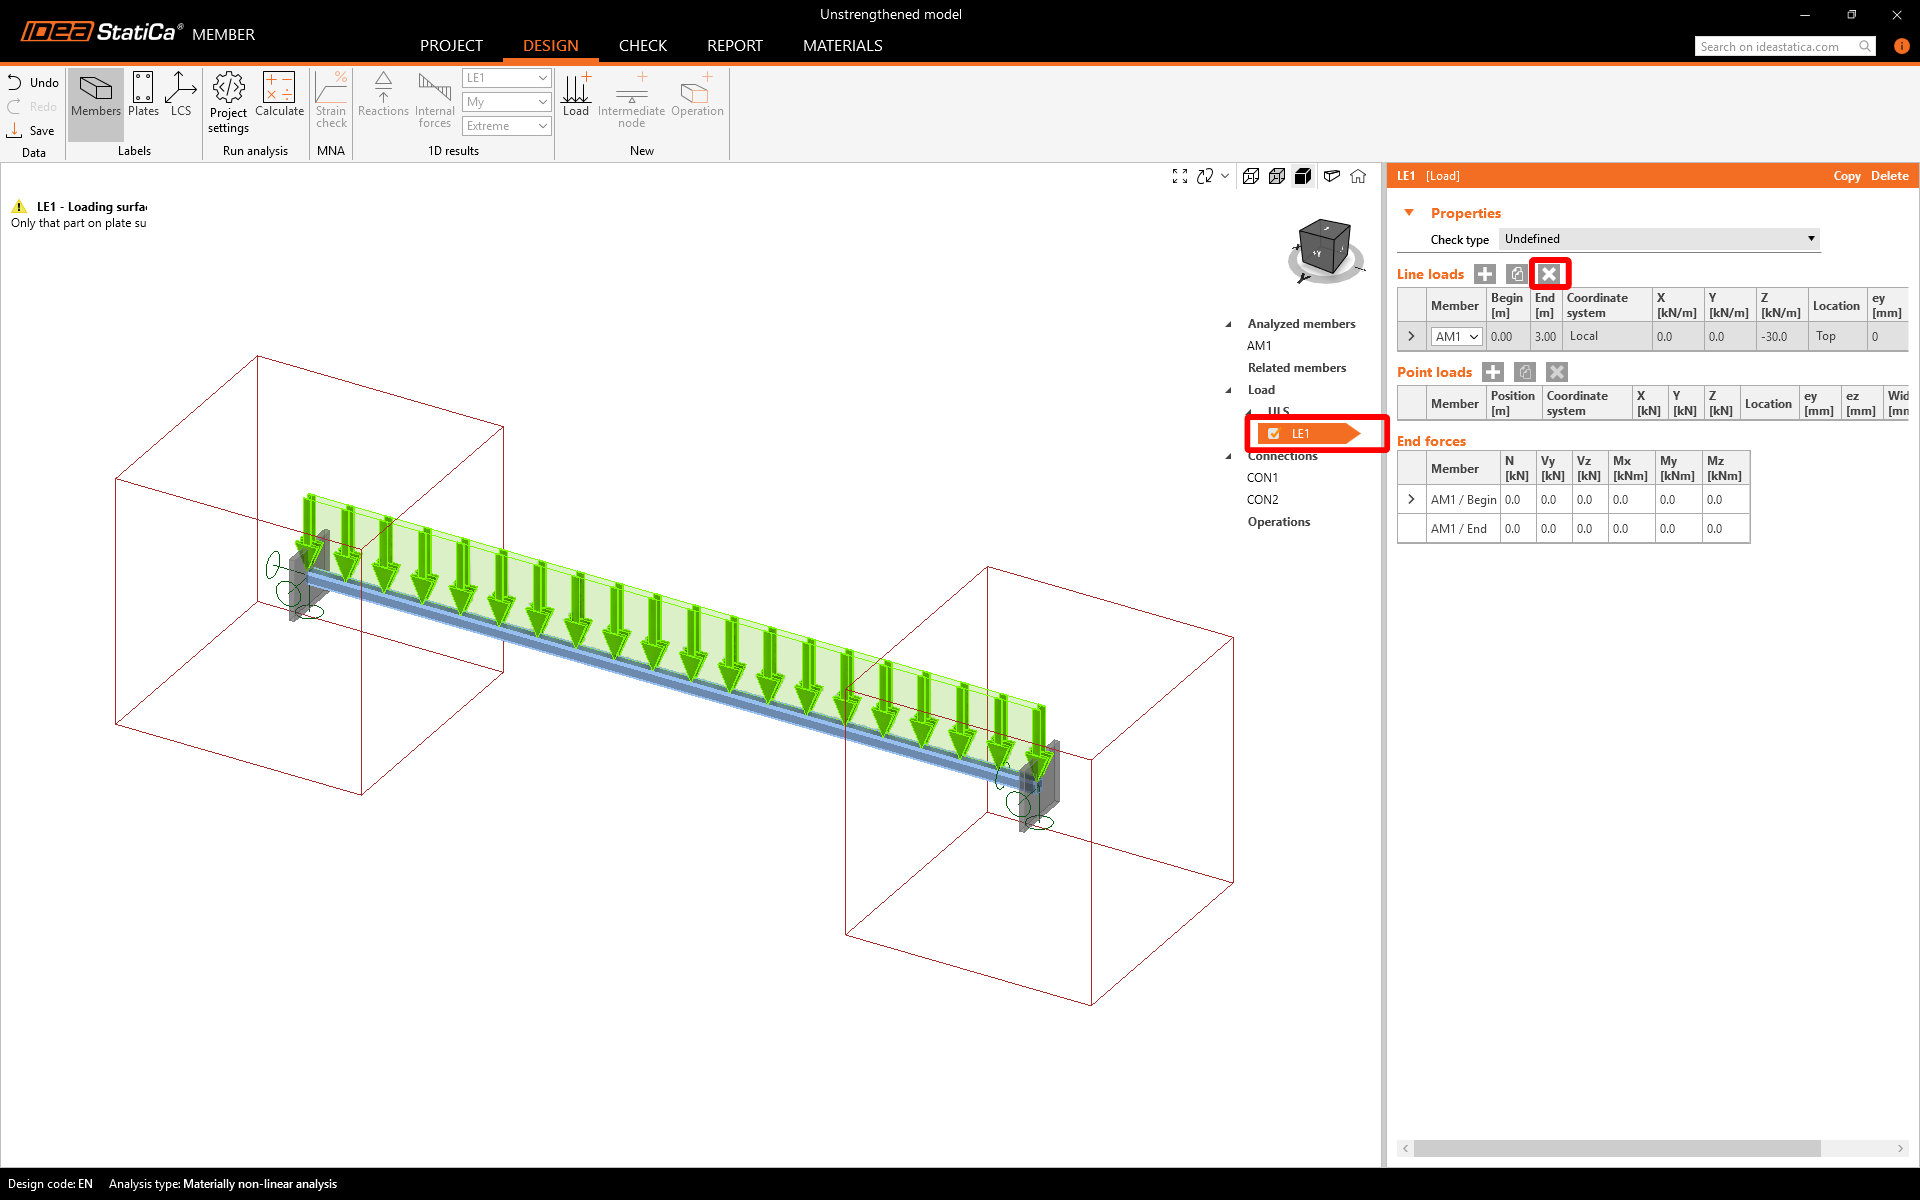Image resolution: width=1920 pixels, height=1200 pixels.
Task: Click the home view icon
Action: (1358, 176)
